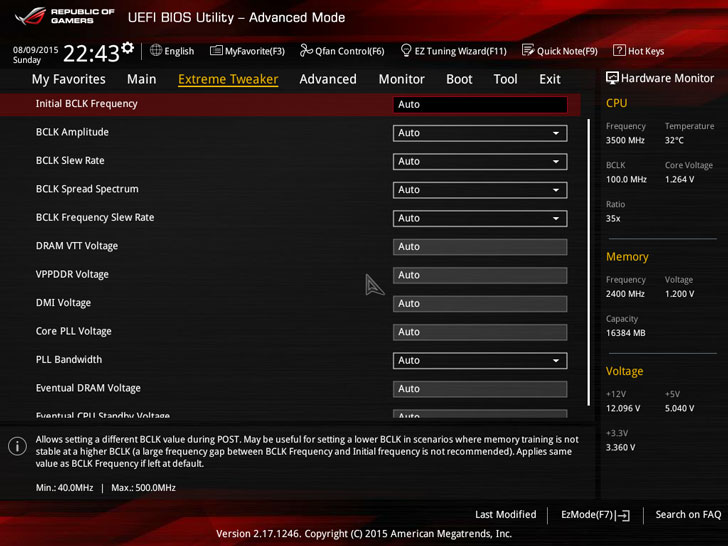Click the CPU temperature value 32°C
The height and width of the screenshot is (546, 728).
pyautogui.click(x=674, y=140)
